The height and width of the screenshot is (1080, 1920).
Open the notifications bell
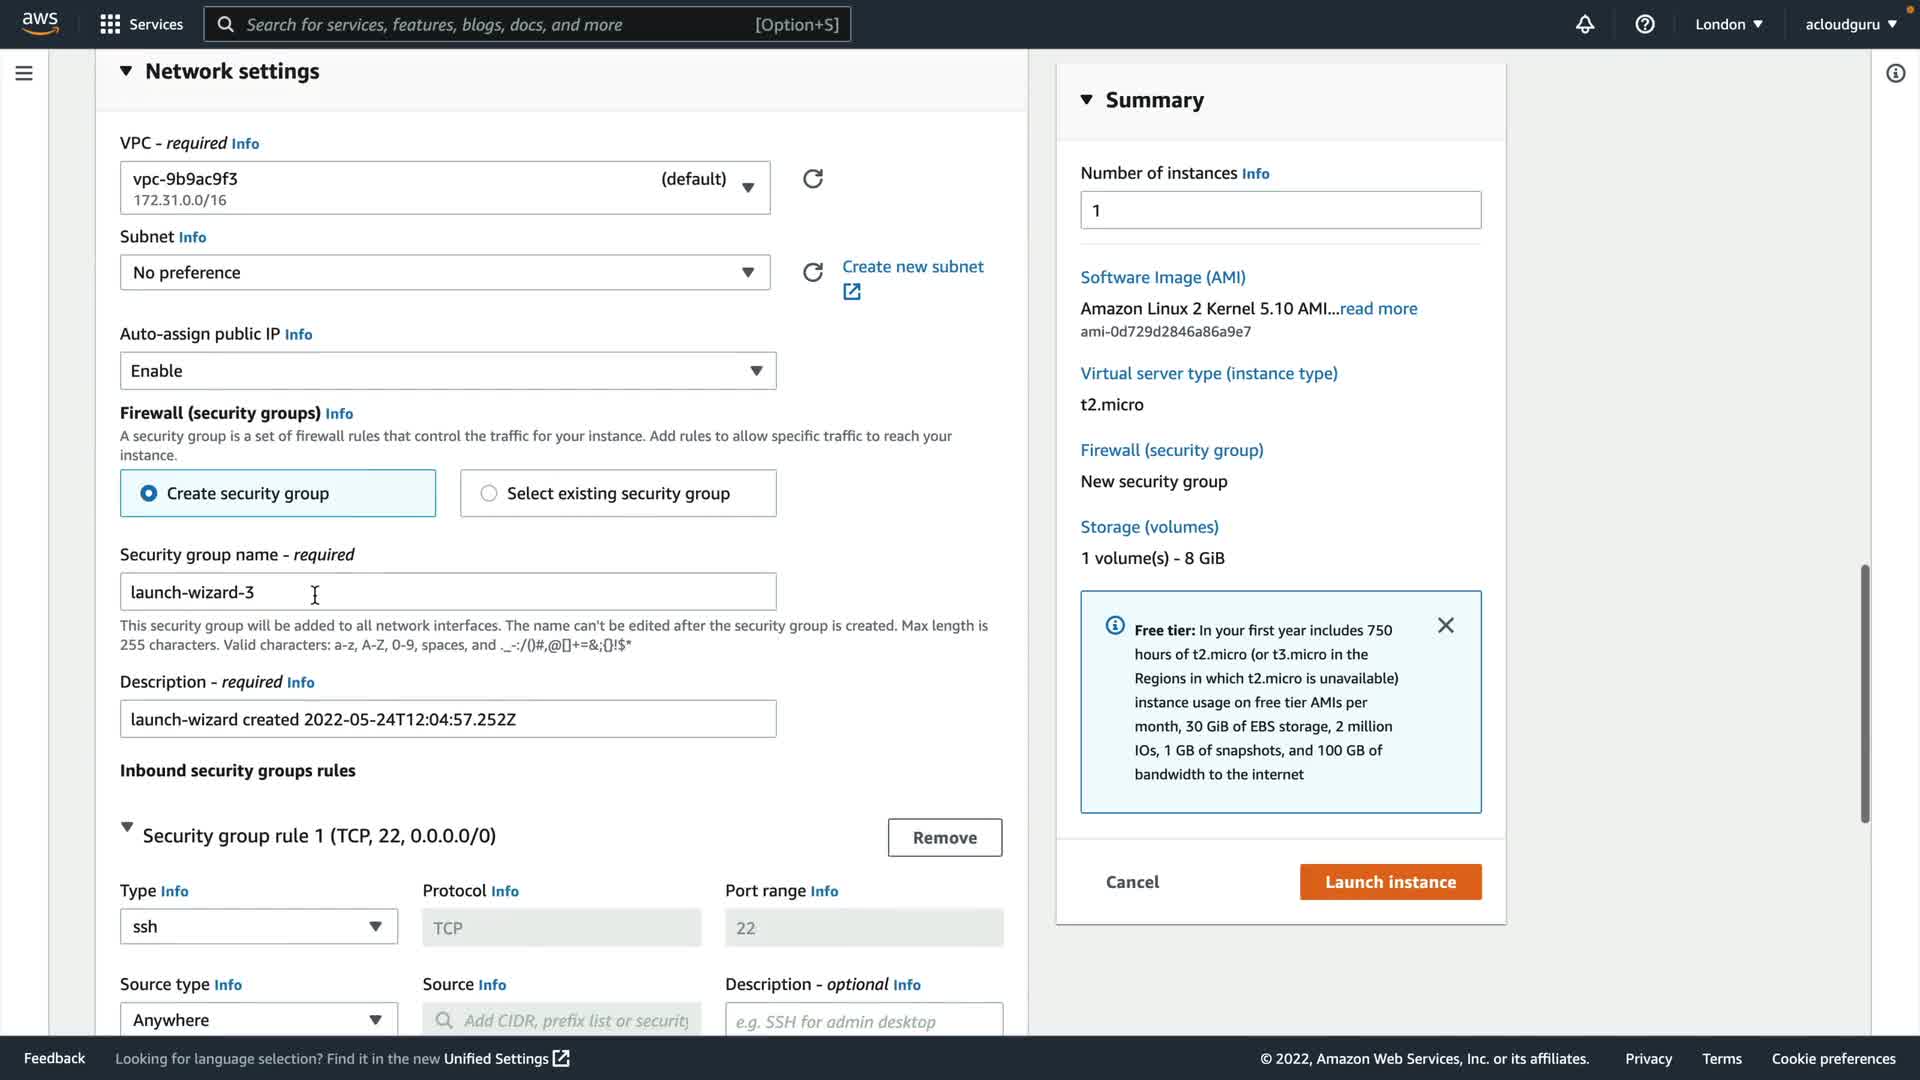click(x=1585, y=24)
